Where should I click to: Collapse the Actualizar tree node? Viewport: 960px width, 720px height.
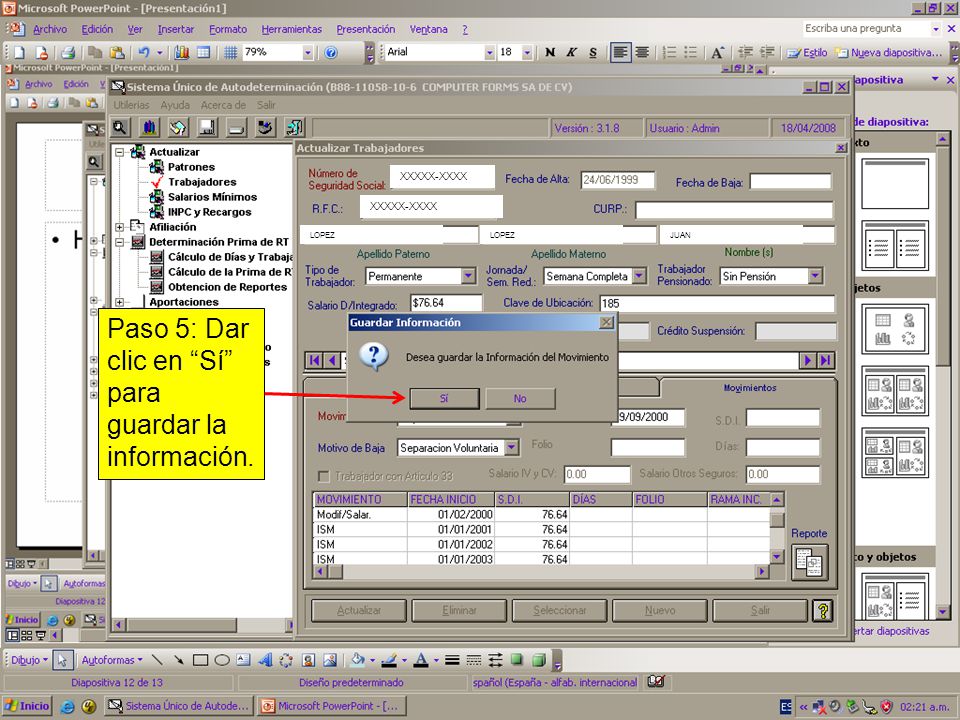tap(119, 152)
